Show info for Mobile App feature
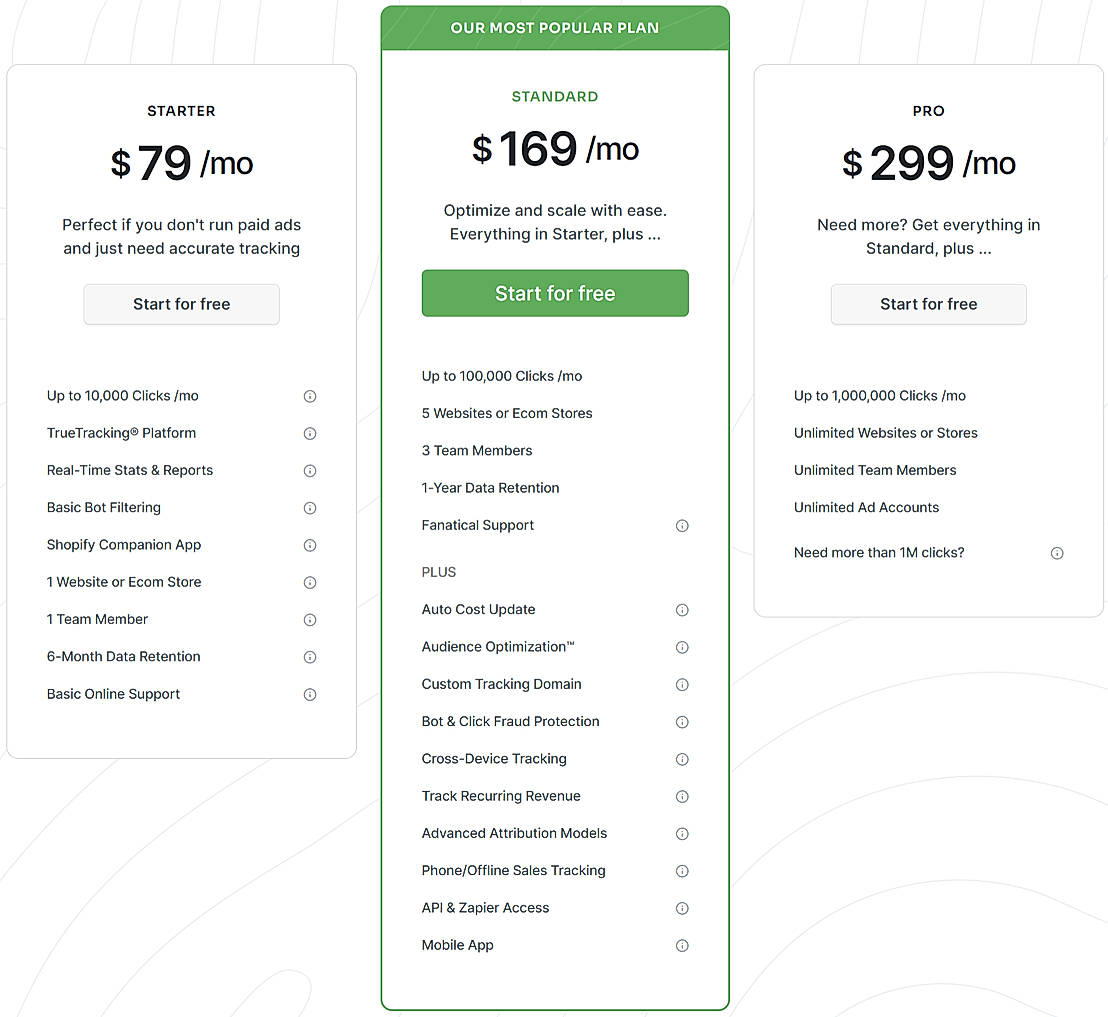Viewport: 1108px width, 1017px height. [682, 946]
